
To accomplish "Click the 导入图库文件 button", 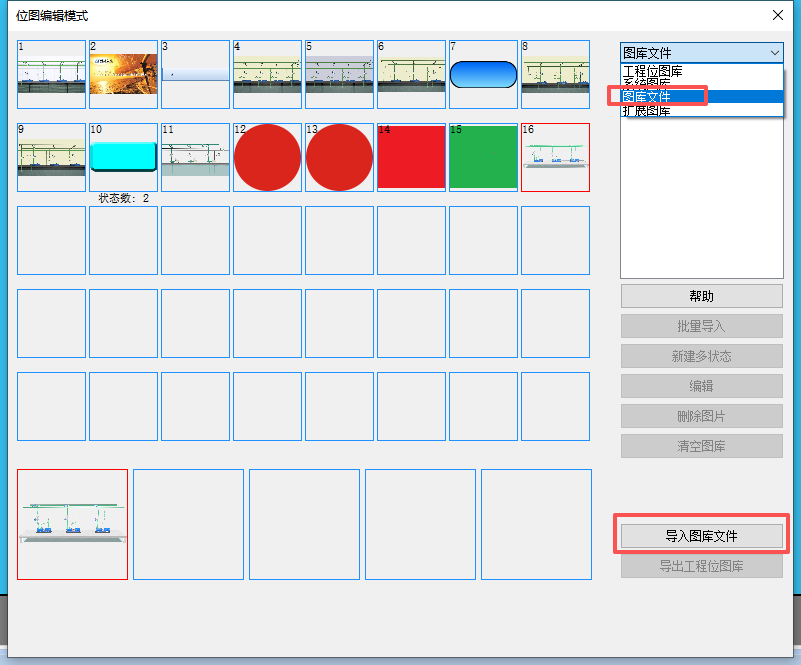I will click(701, 536).
